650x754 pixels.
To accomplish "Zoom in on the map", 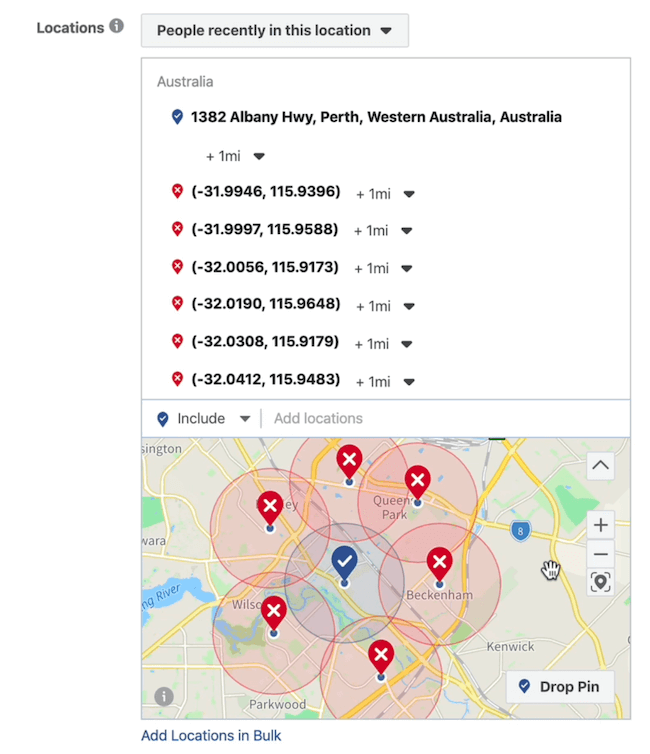I will click(600, 525).
